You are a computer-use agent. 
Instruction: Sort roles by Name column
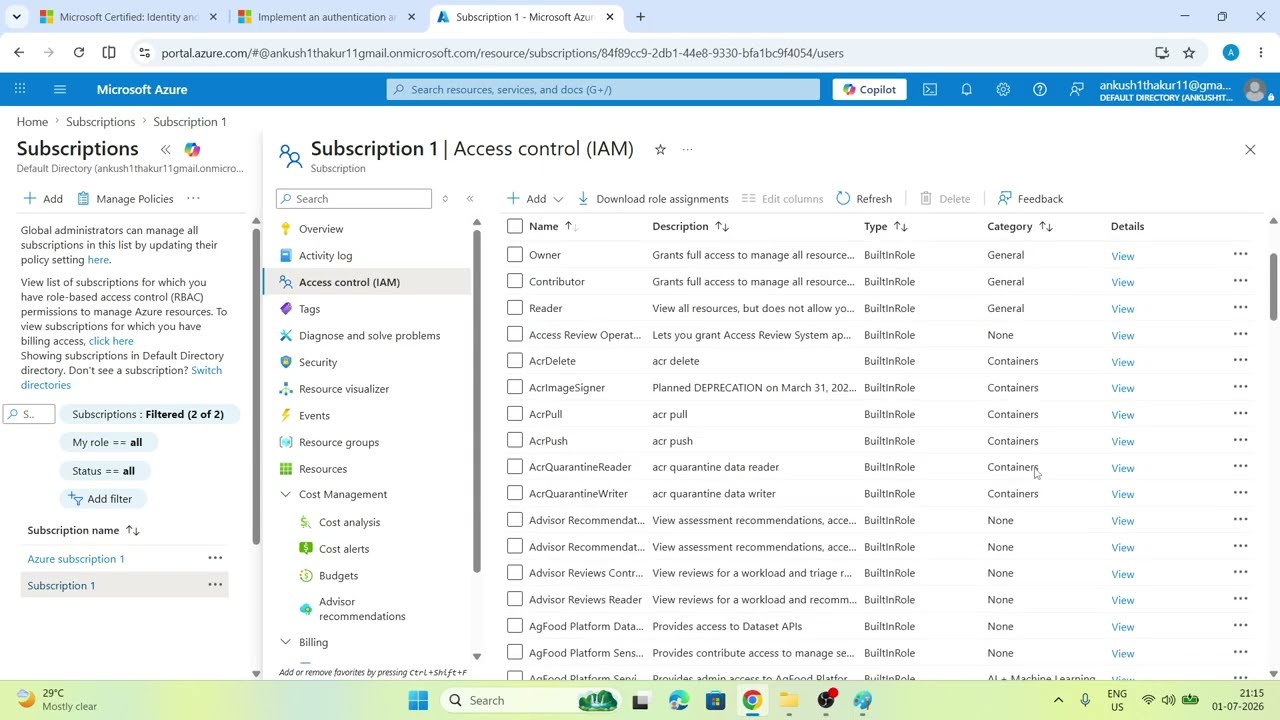click(x=553, y=226)
